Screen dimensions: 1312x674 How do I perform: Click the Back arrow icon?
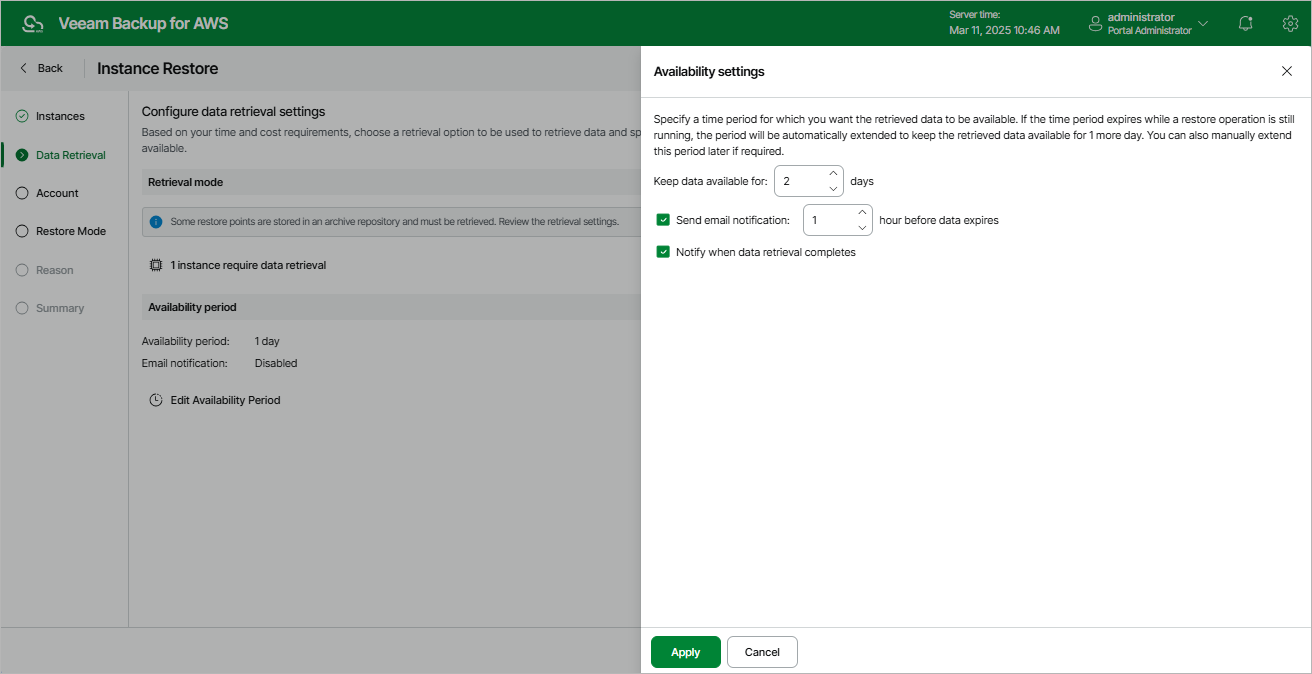pos(24,68)
